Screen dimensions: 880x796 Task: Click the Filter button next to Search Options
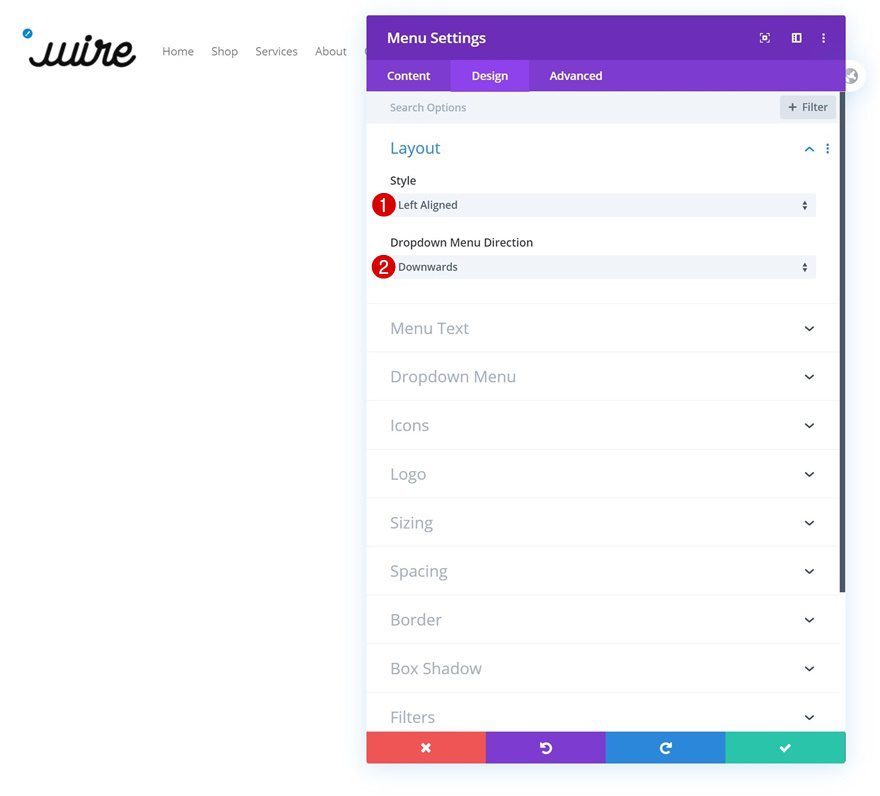(807, 107)
